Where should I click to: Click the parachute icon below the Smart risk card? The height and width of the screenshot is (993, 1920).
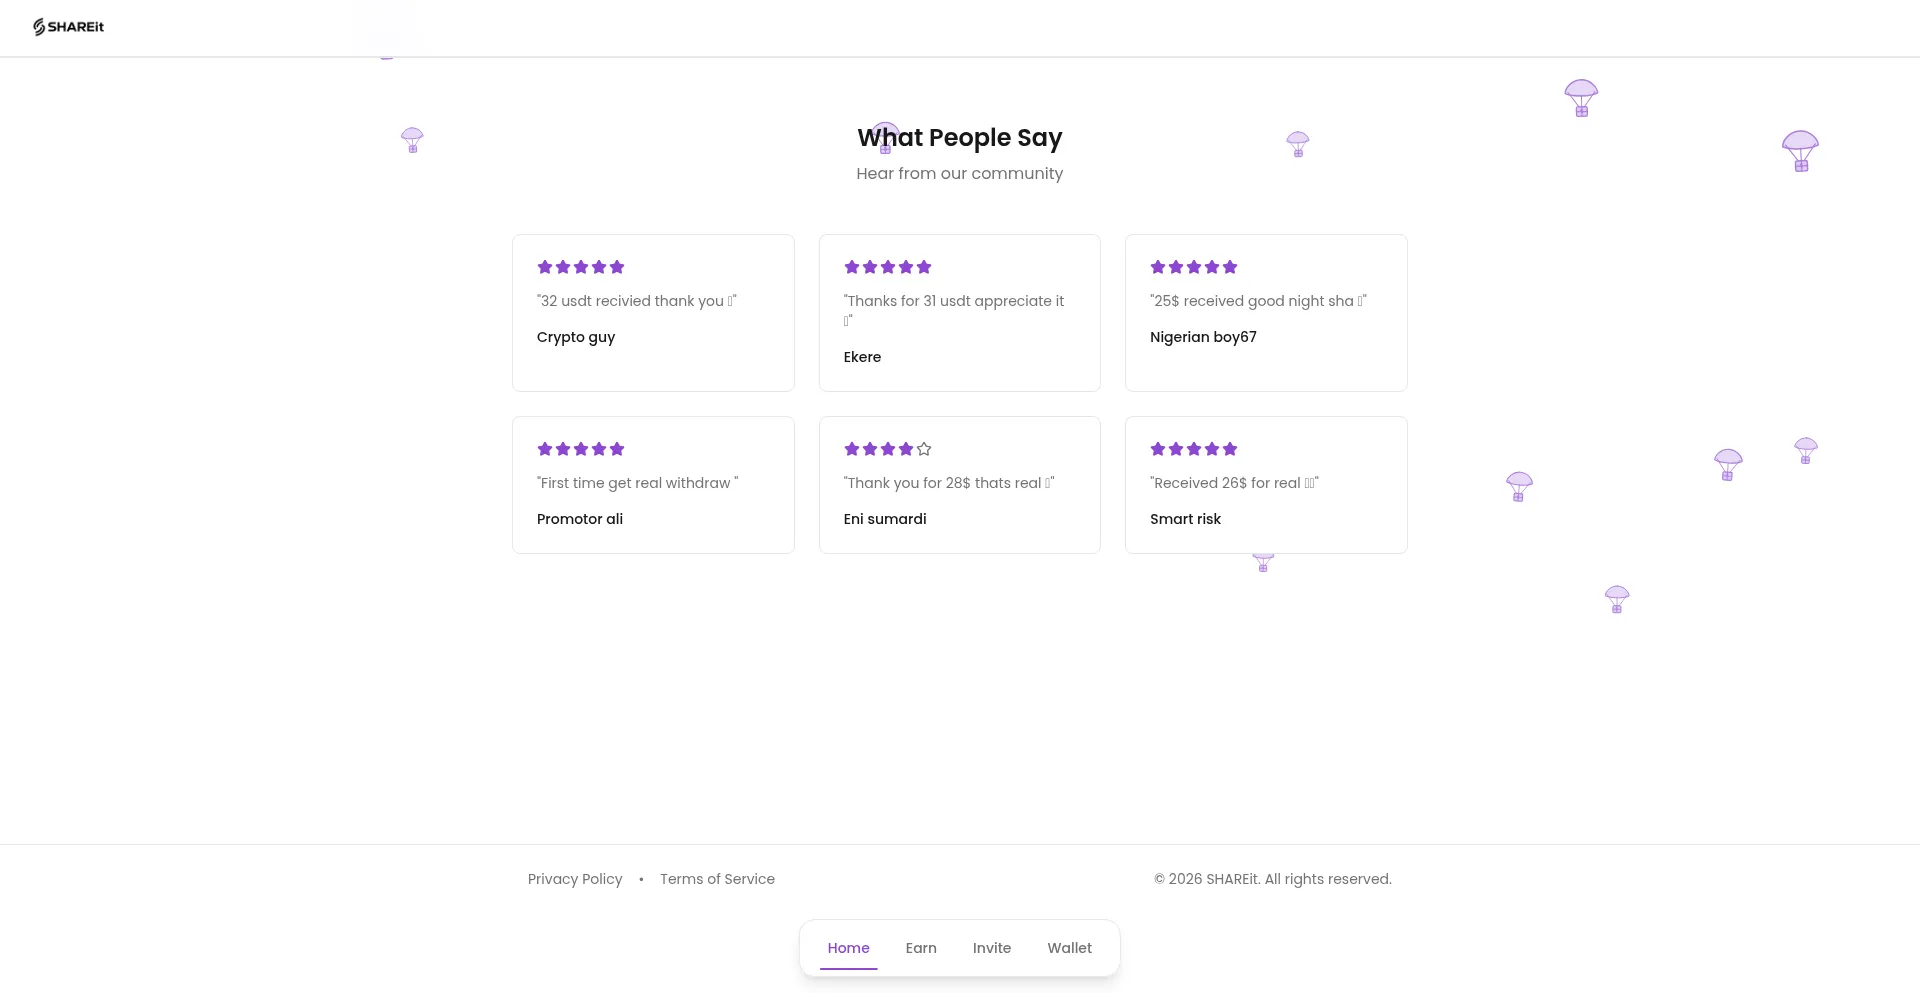click(1263, 562)
